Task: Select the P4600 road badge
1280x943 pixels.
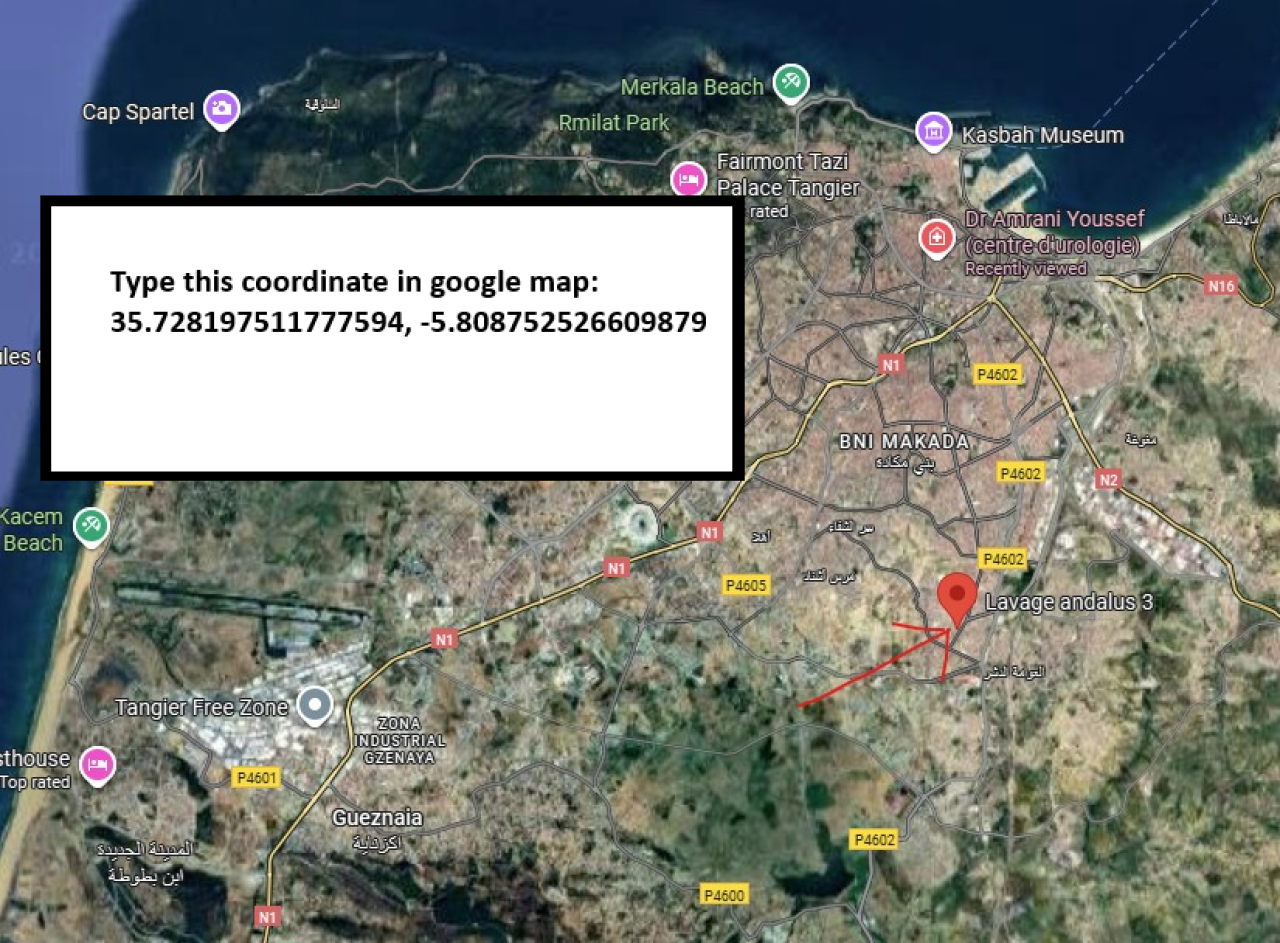Action: 723,895
